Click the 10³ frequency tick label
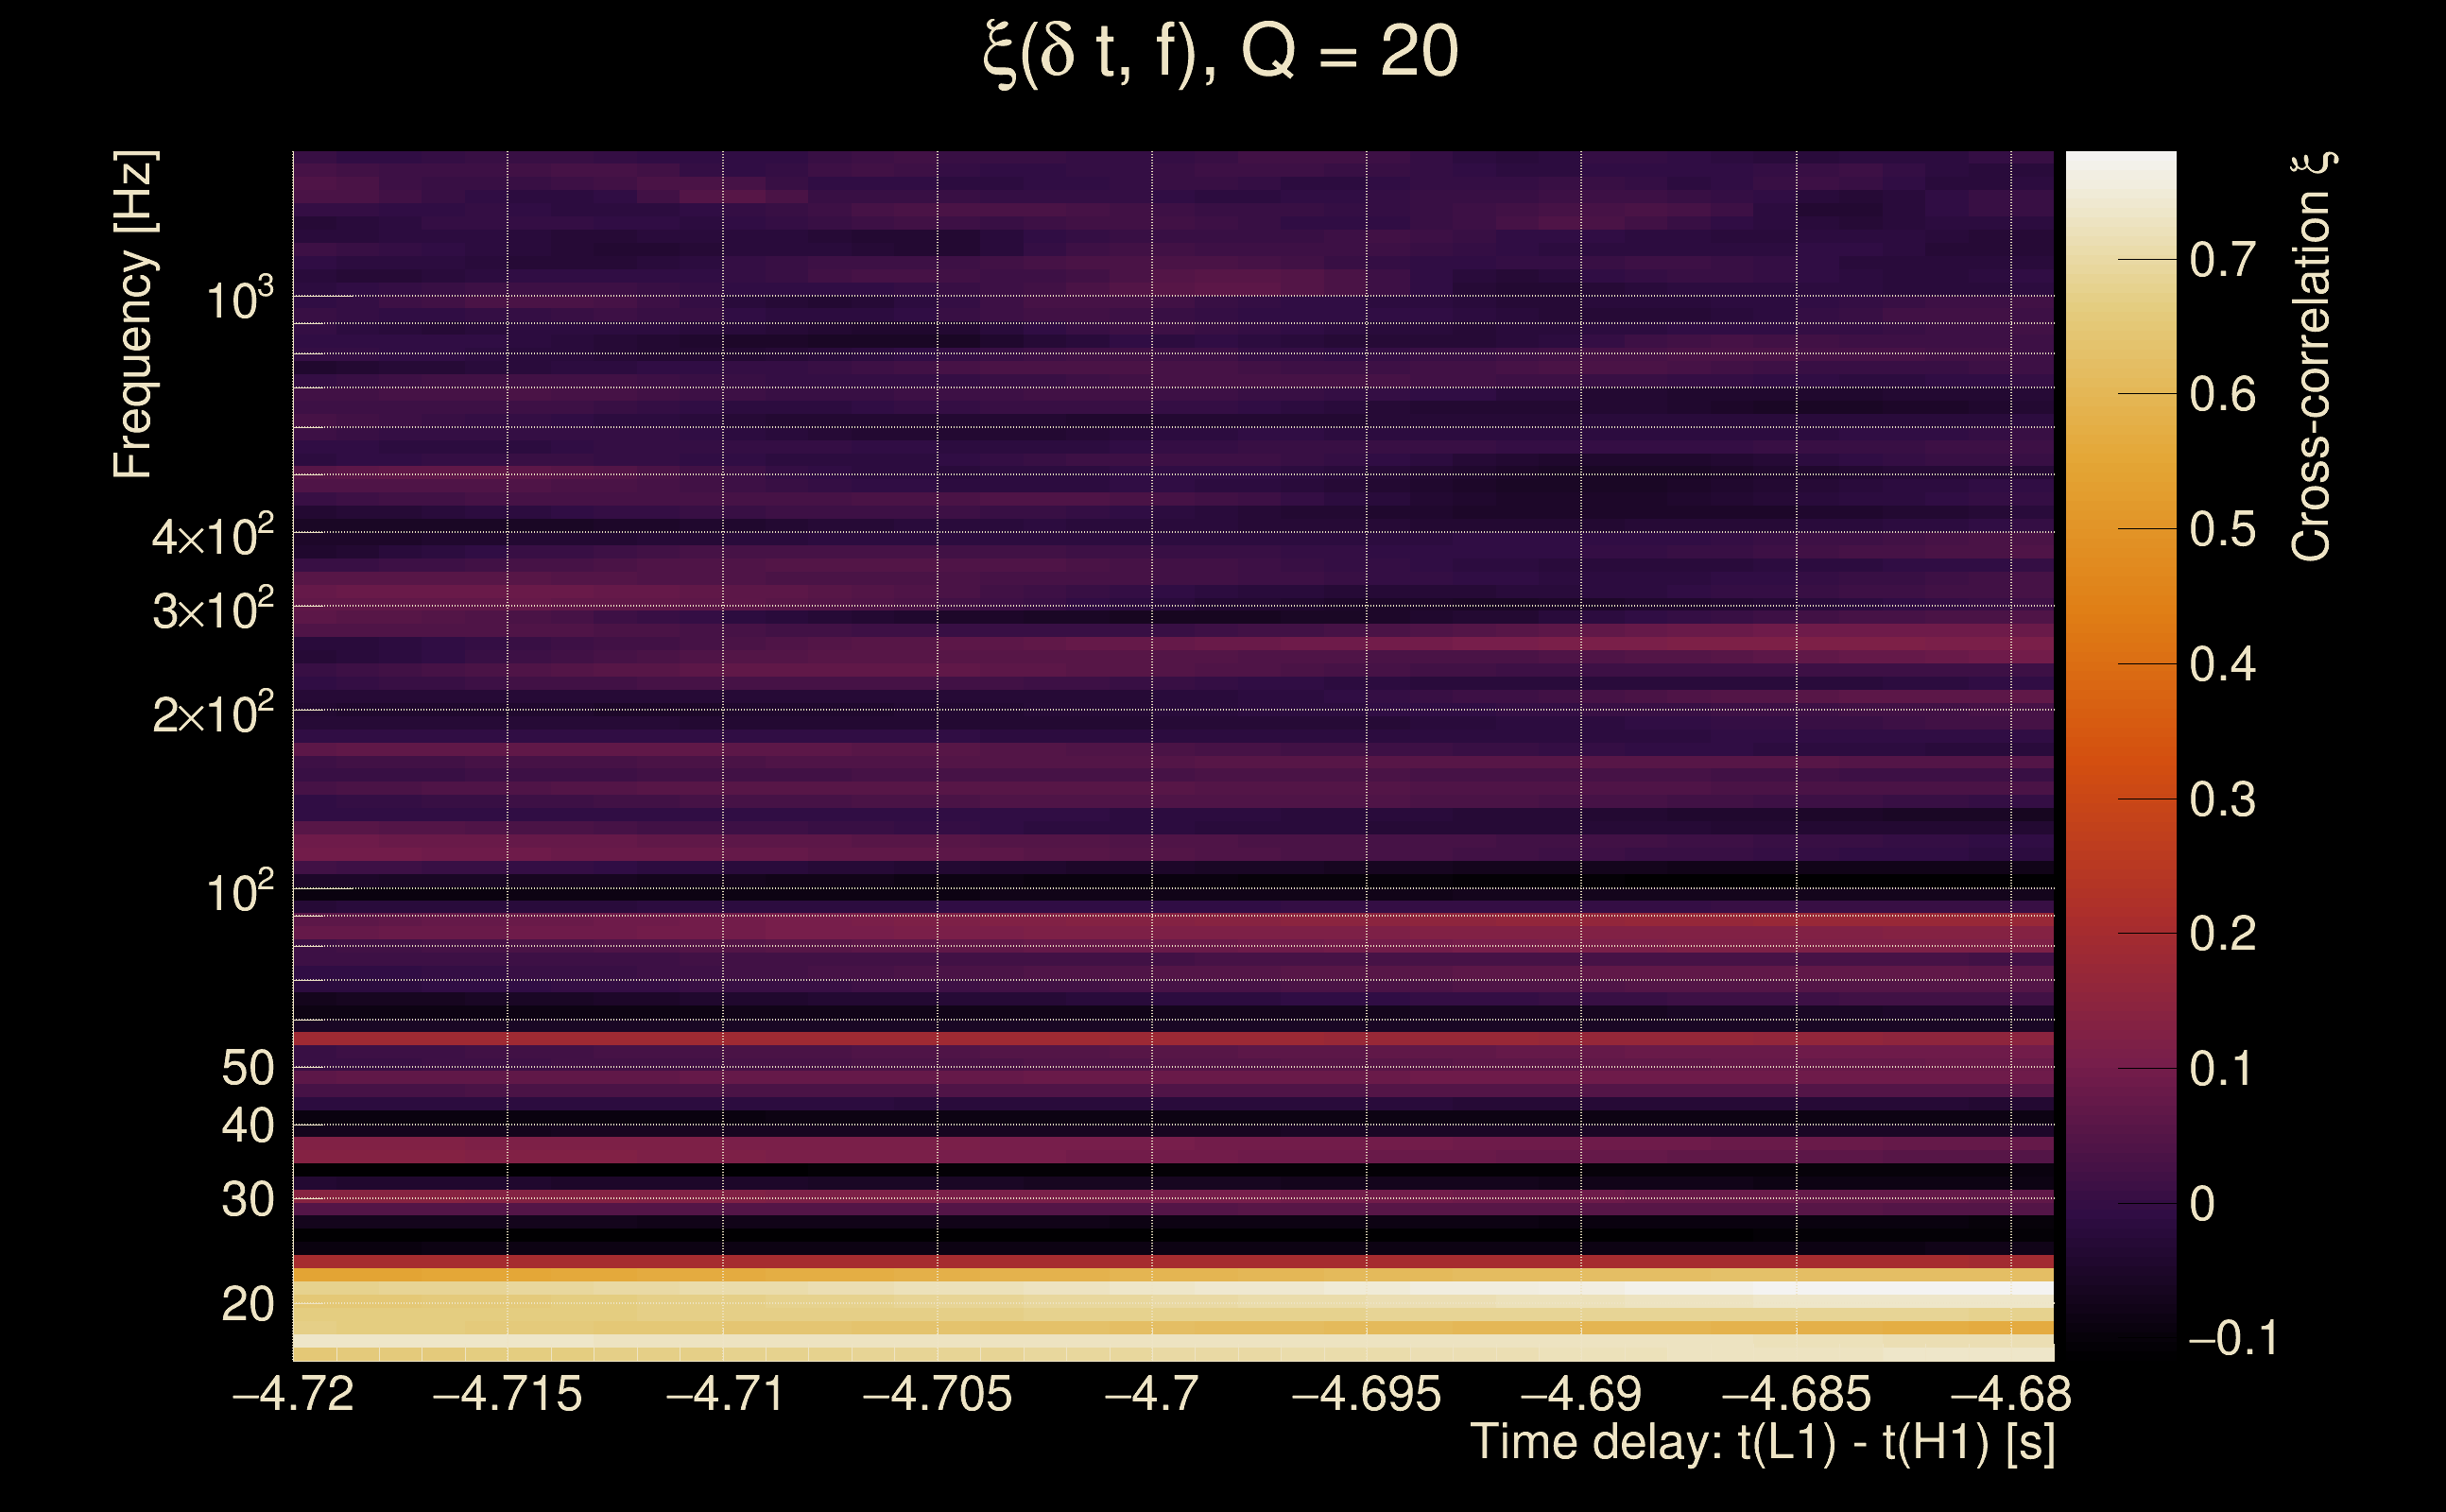Viewport: 2446px width, 1512px height. tap(238, 299)
